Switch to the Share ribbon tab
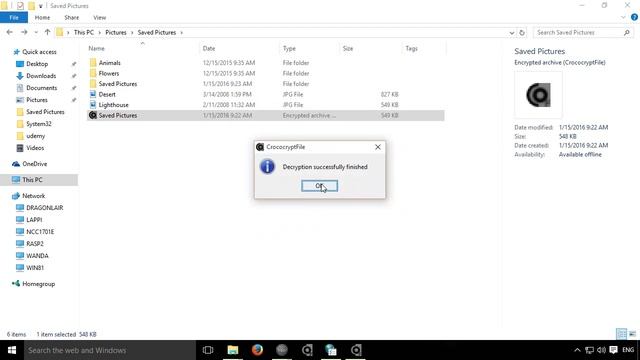This screenshot has height=360, width=640. pos(71,18)
